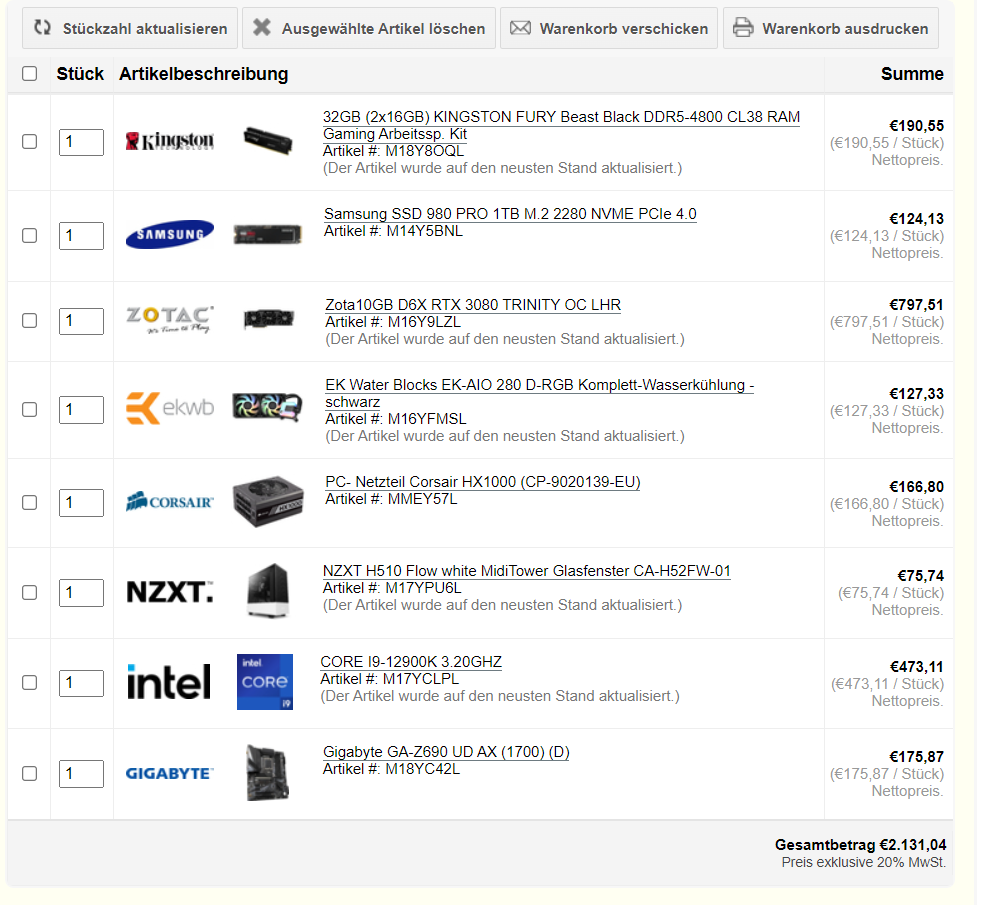The height and width of the screenshot is (905, 993).
Task: Open the NZXT H510 Flow white MidiTower link
Action: 526,571
